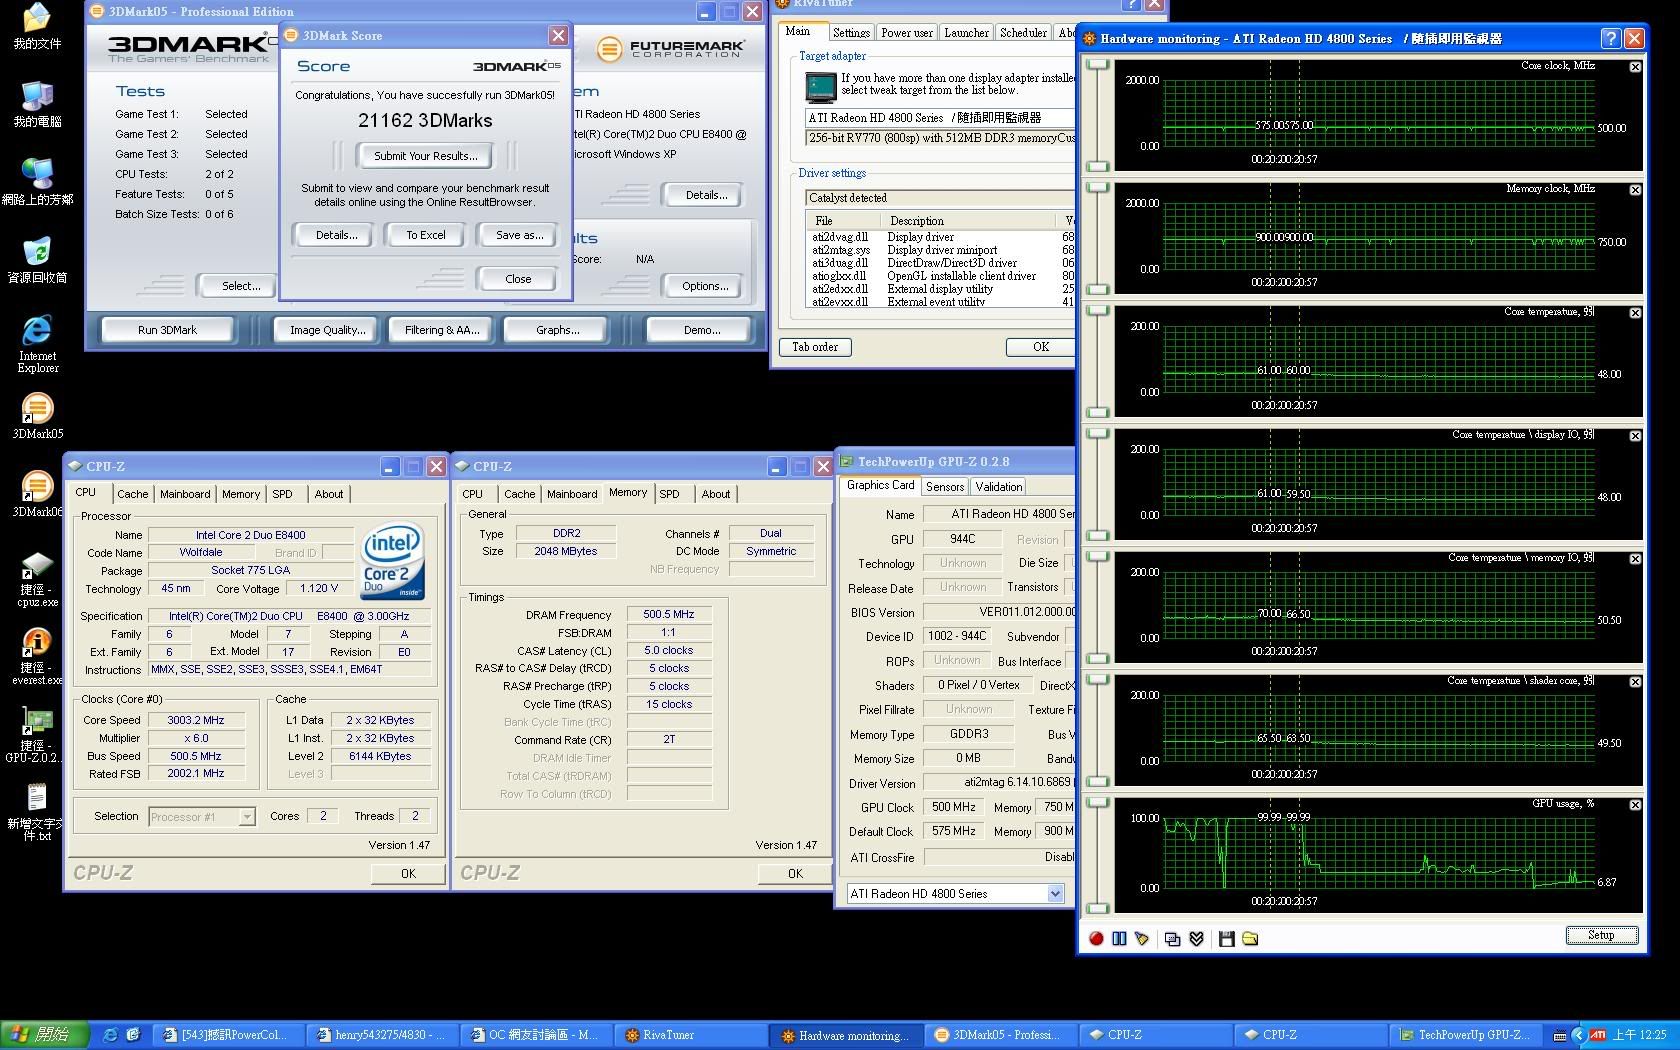Open the everest.exe shortcut icon
This screenshot has height=1050, width=1680.
tap(37, 657)
